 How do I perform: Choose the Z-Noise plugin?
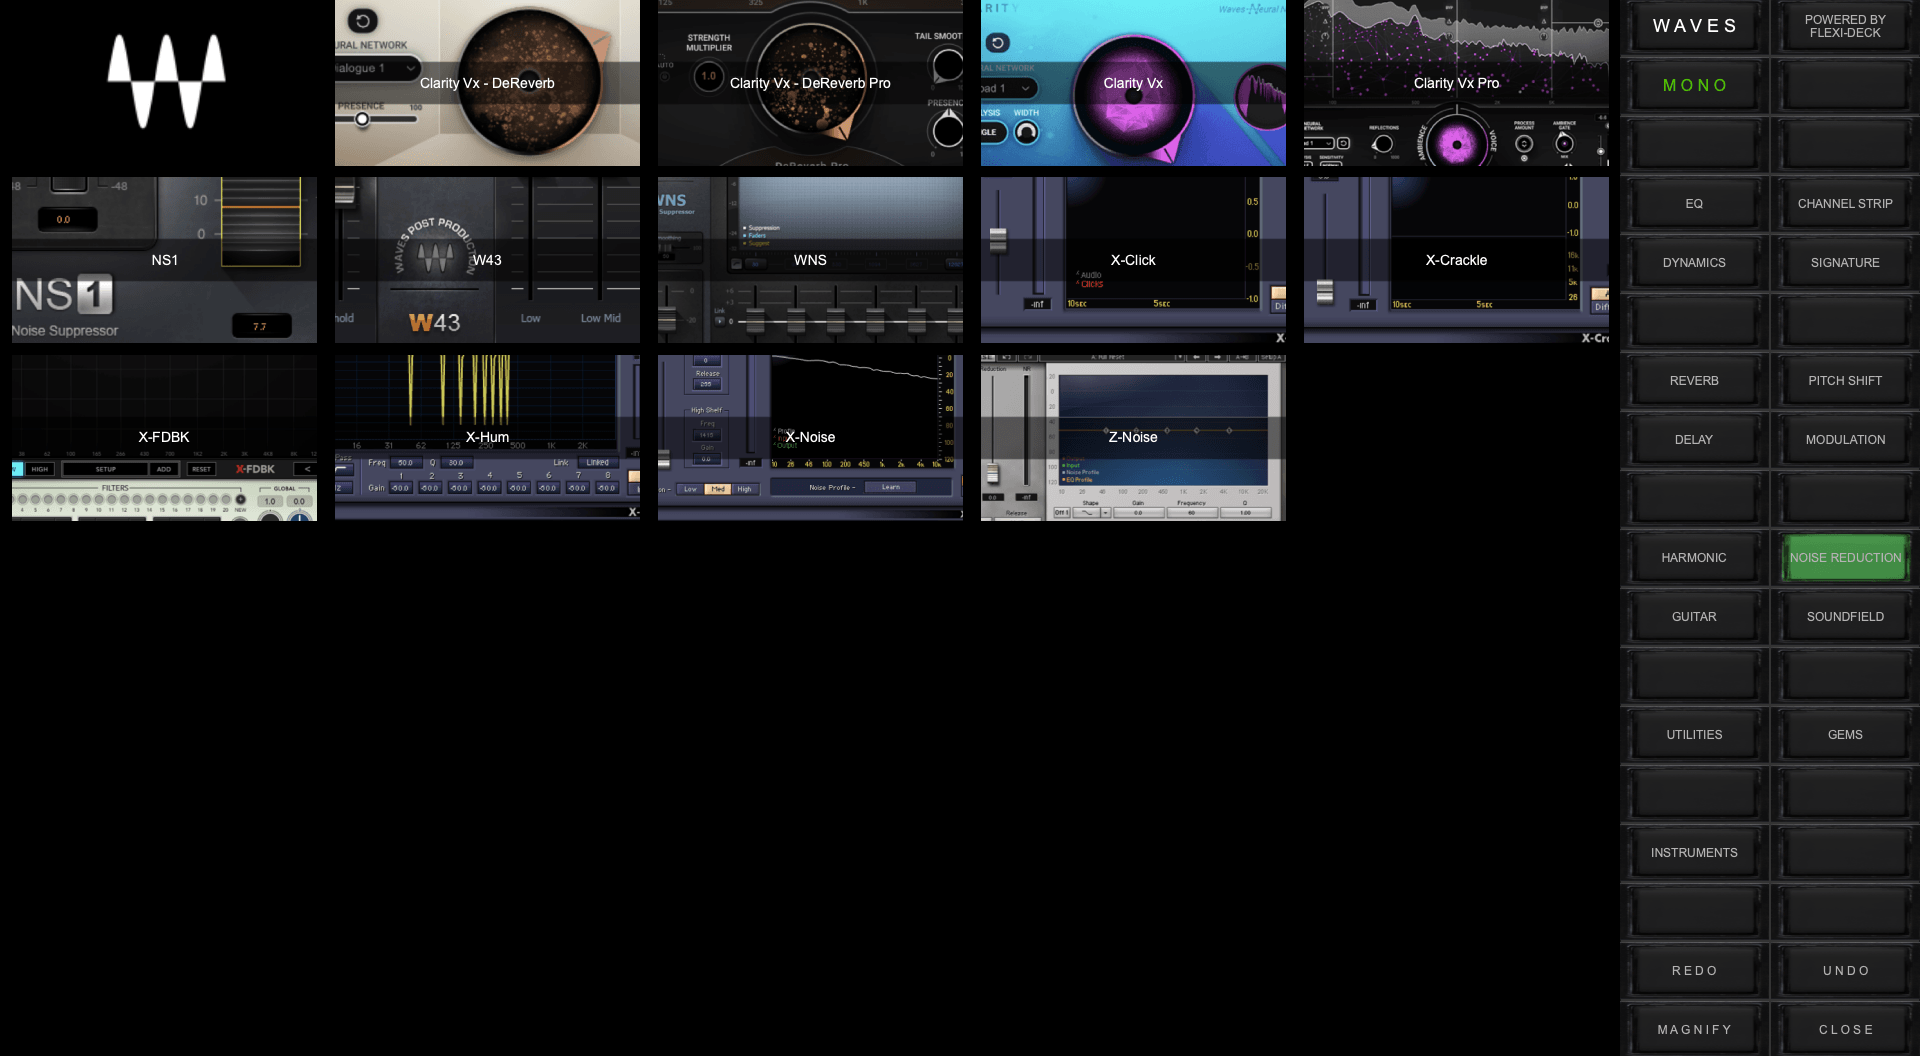1133,437
